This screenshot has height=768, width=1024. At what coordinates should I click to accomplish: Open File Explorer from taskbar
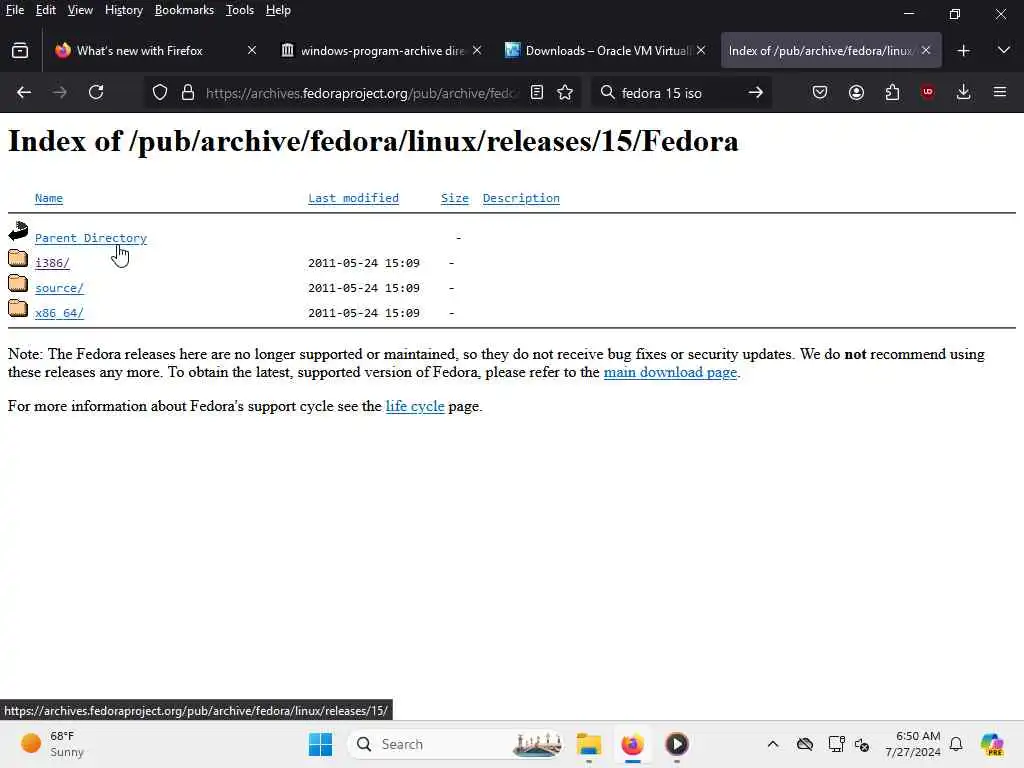[588, 744]
